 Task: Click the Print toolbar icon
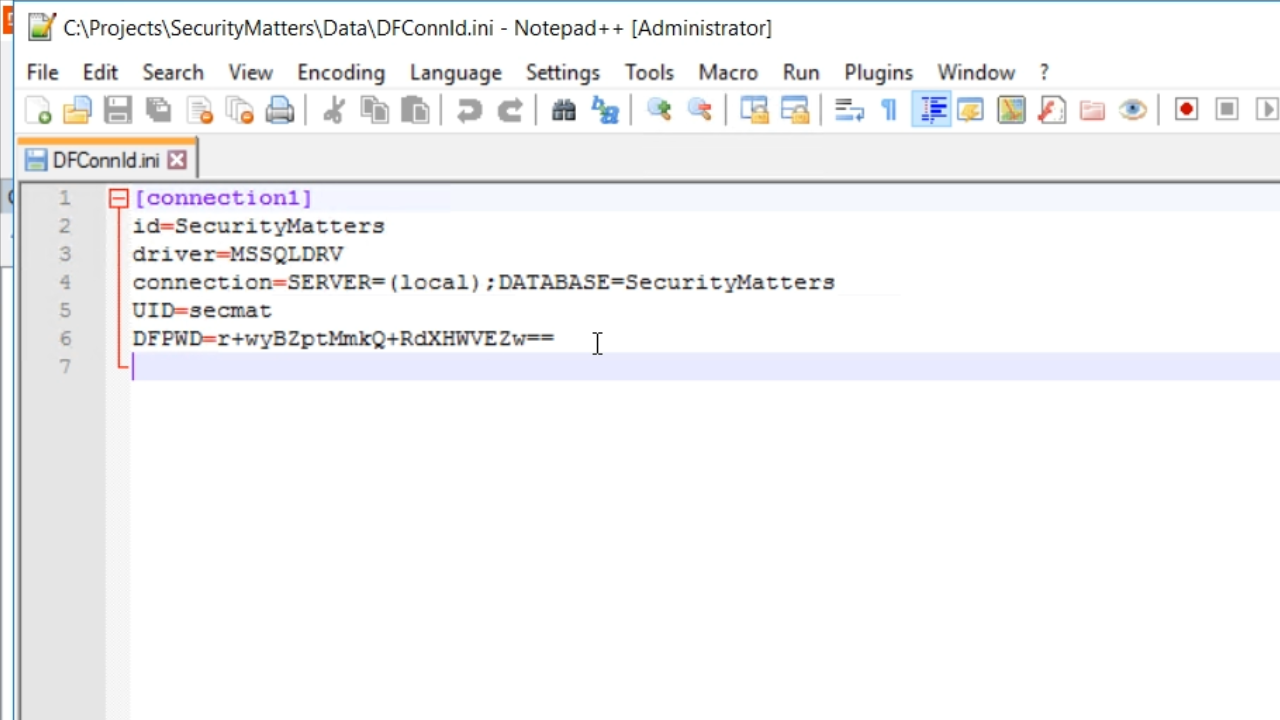point(280,110)
